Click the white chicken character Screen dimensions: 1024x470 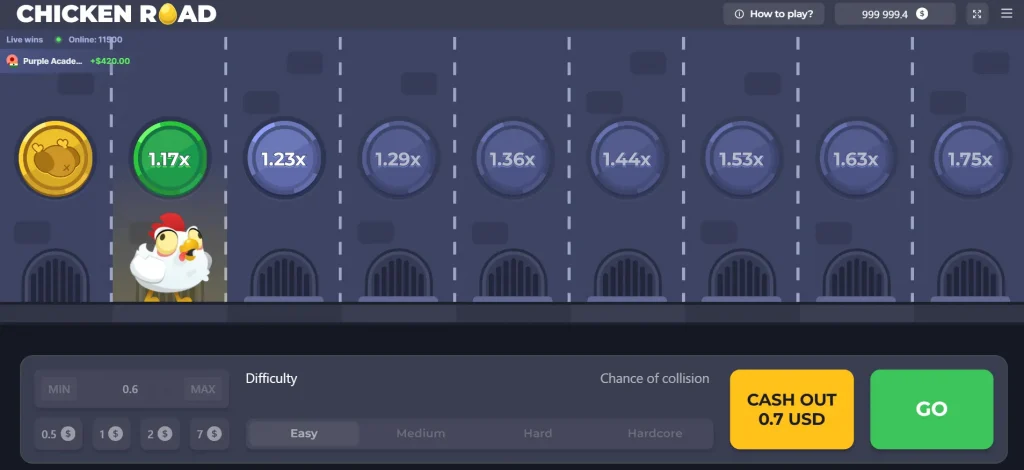tap(168, 258)
